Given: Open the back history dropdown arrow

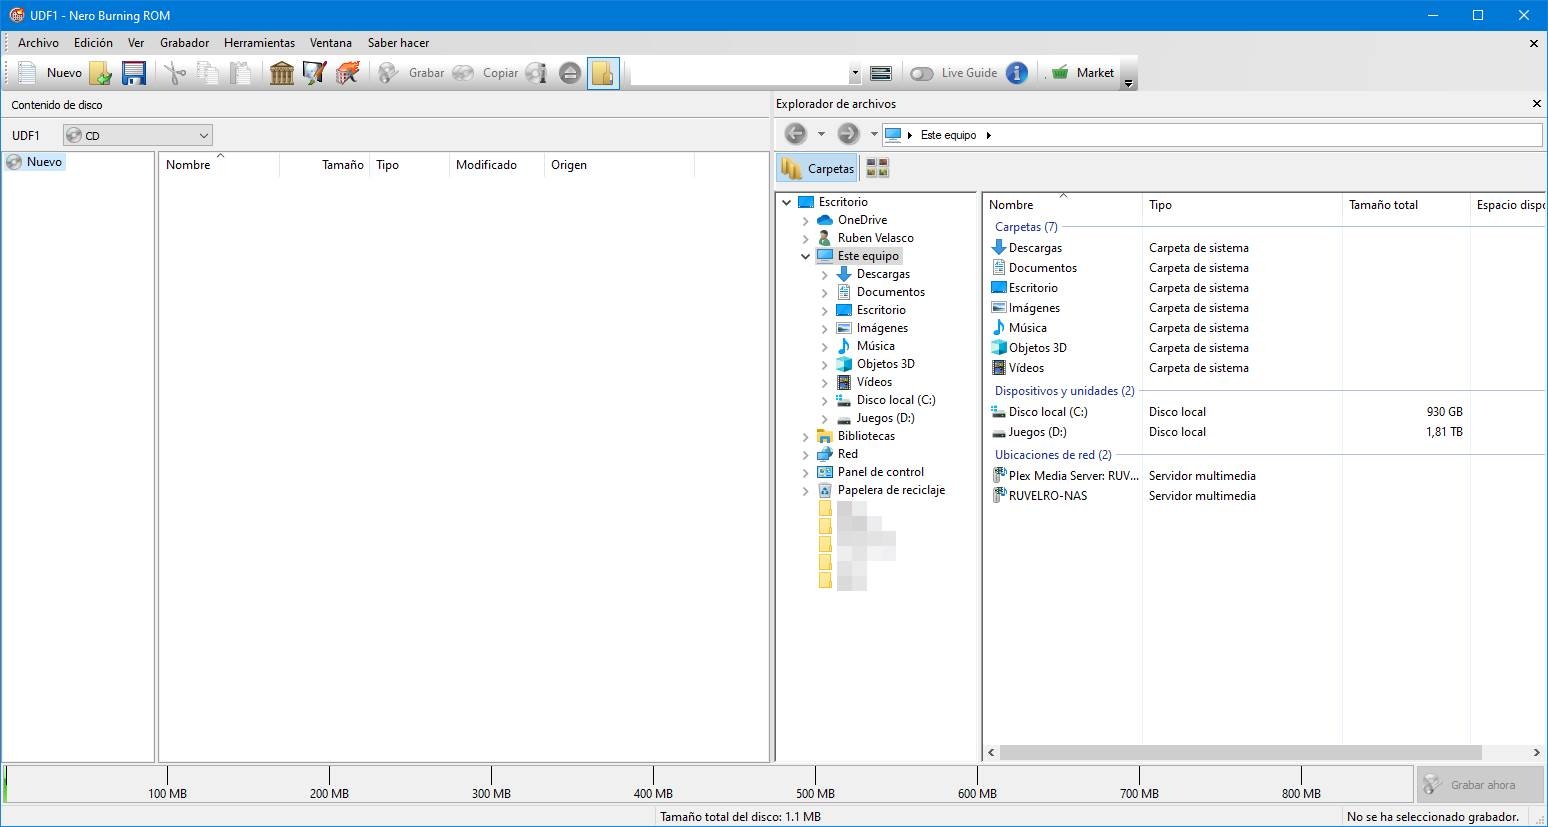Looking at the screenshot, I should pyautogui.click(x=821, y=134).
